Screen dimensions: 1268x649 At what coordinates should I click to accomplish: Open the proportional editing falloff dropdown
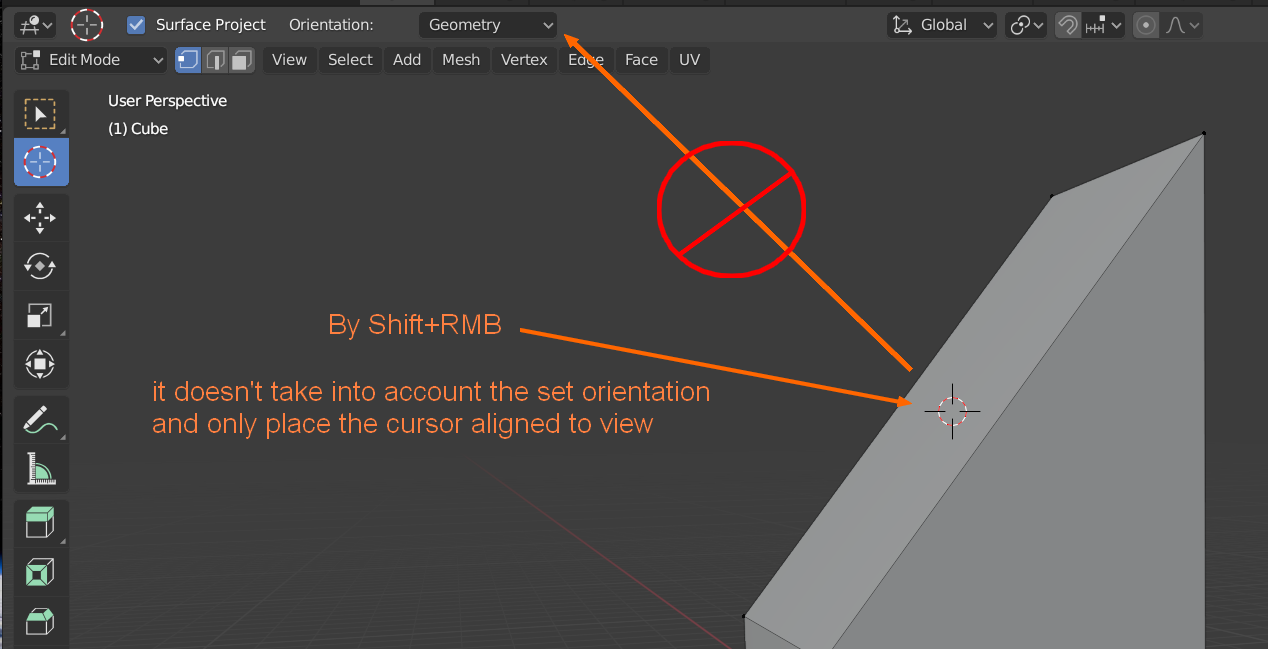point(1181,25)
